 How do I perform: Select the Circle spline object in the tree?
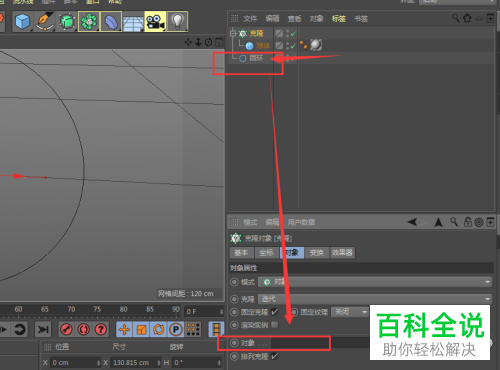pyautogui.click(x=256, y=58)
